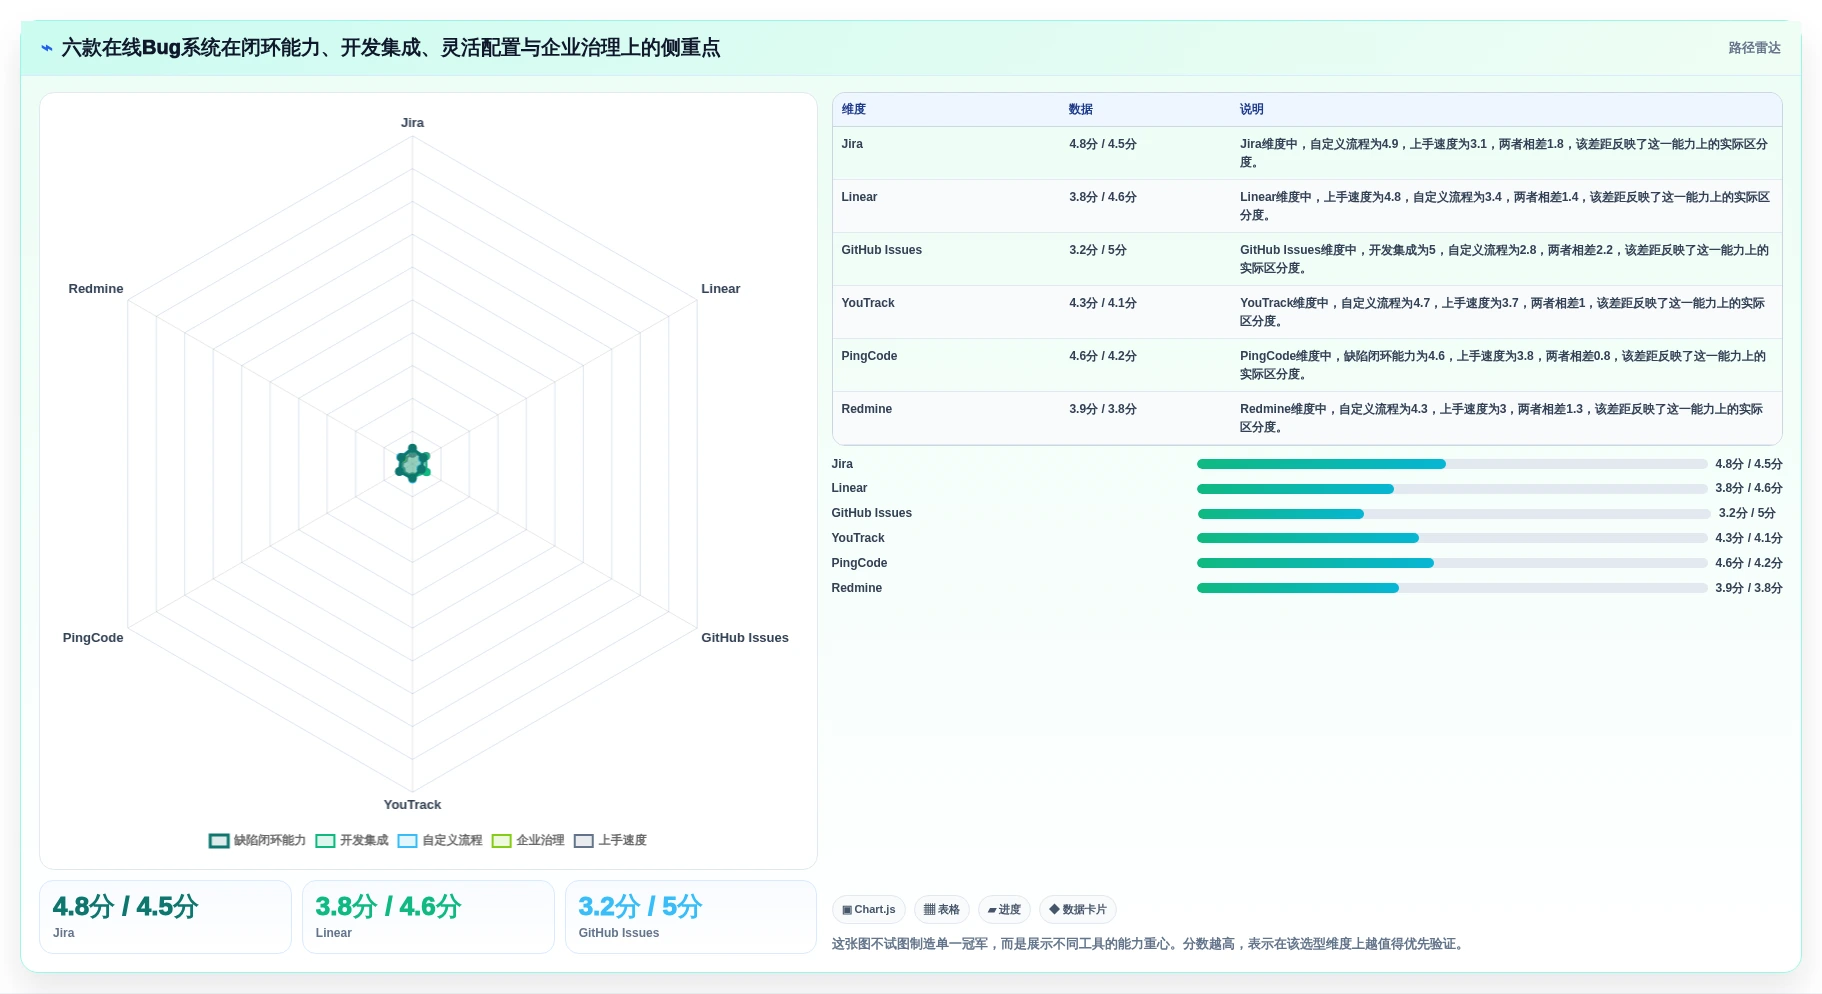Select the Jira table row name

852,144
